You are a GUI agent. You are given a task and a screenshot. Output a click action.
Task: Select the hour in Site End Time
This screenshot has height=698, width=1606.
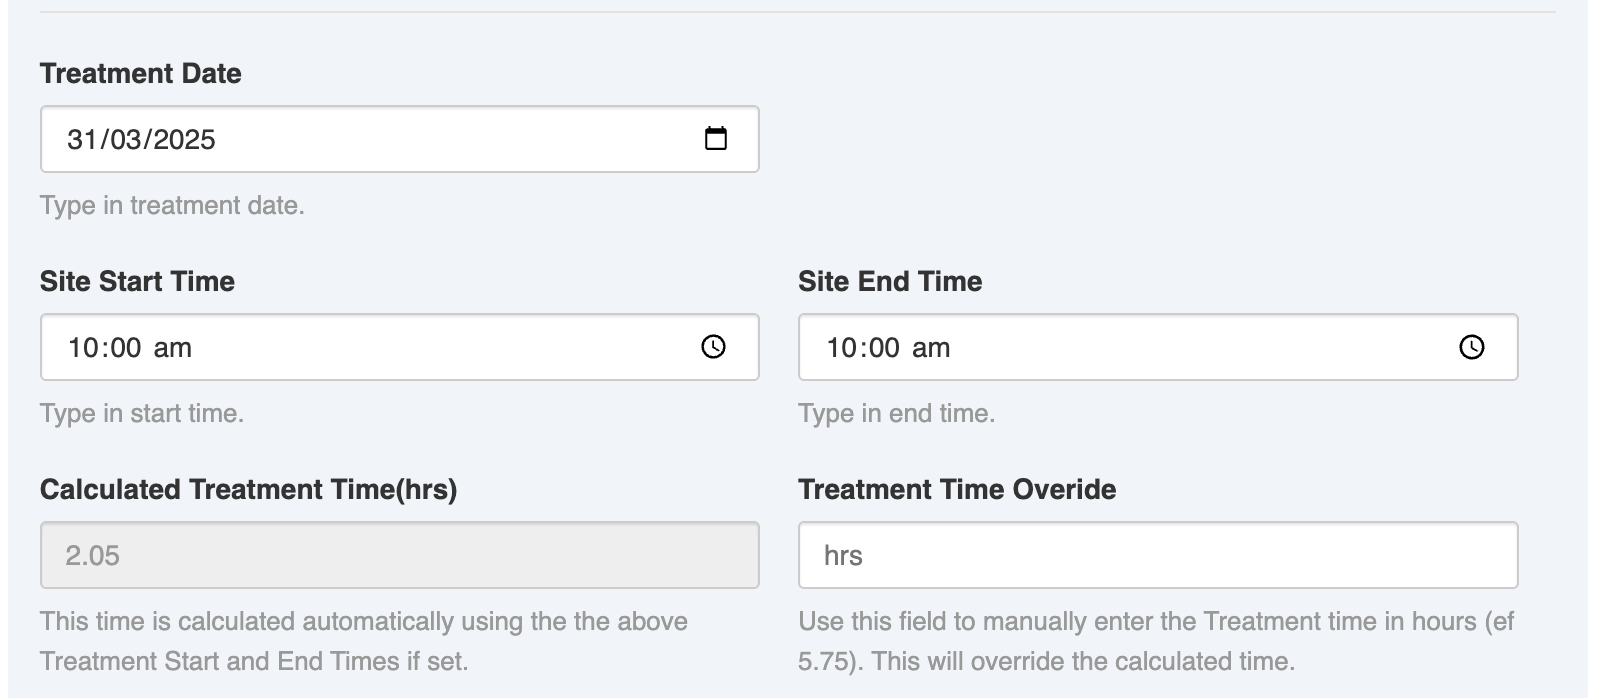[x=840, y=348]
